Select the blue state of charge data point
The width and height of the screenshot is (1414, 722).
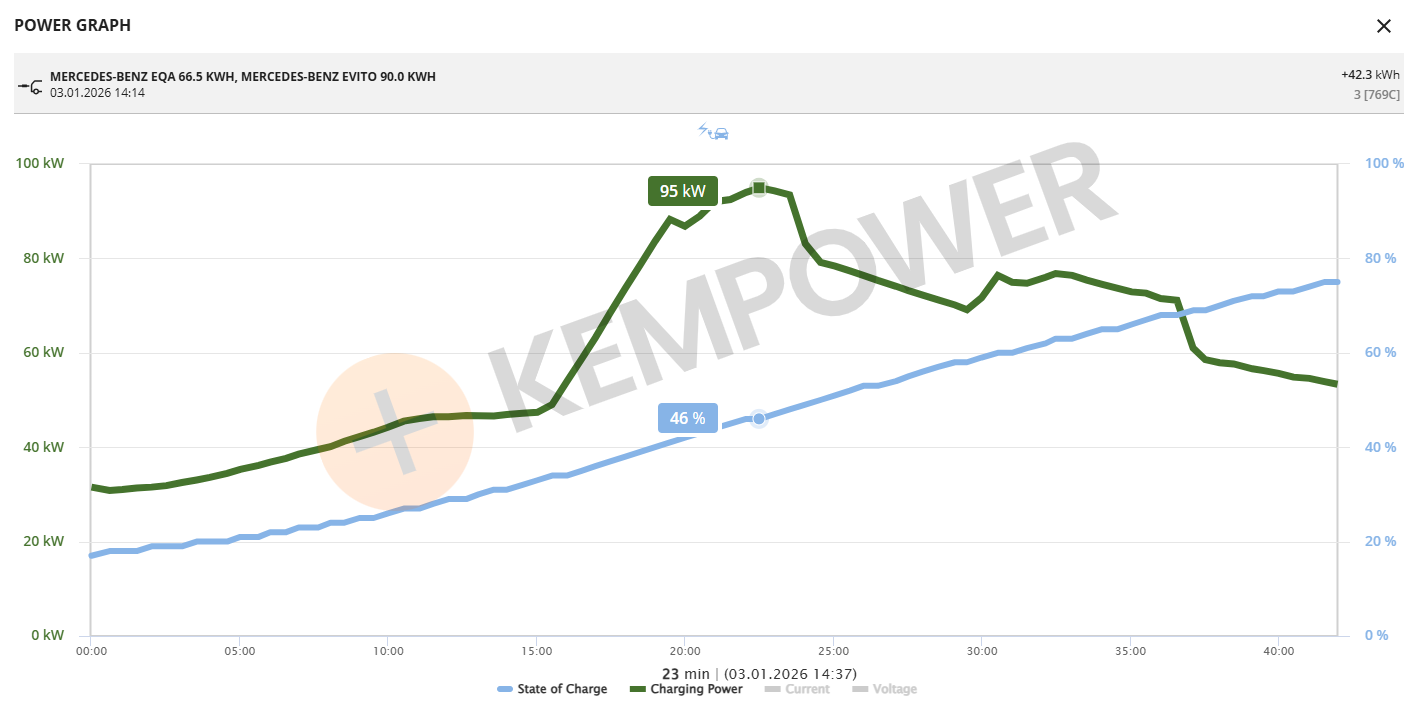(x=759, y=418)
